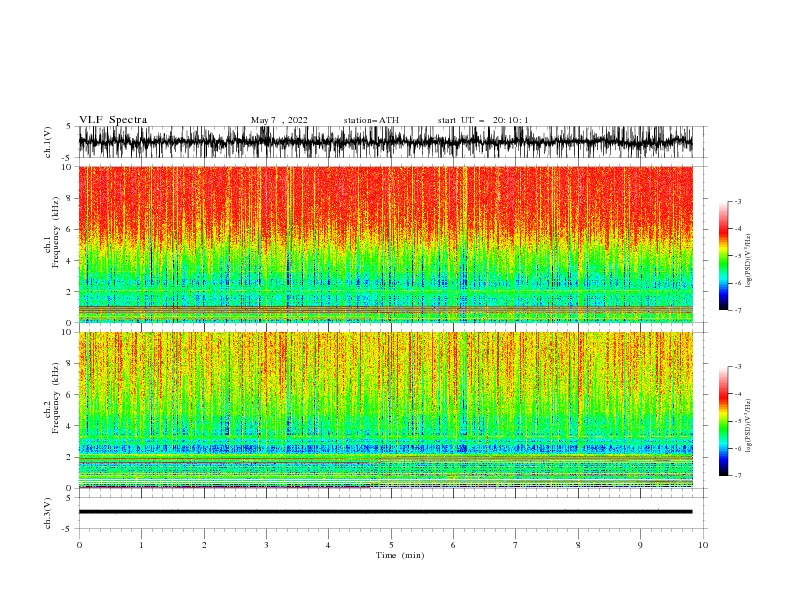Click the "ch.2 Frequency (kHz)" axis label

point(52,398)
